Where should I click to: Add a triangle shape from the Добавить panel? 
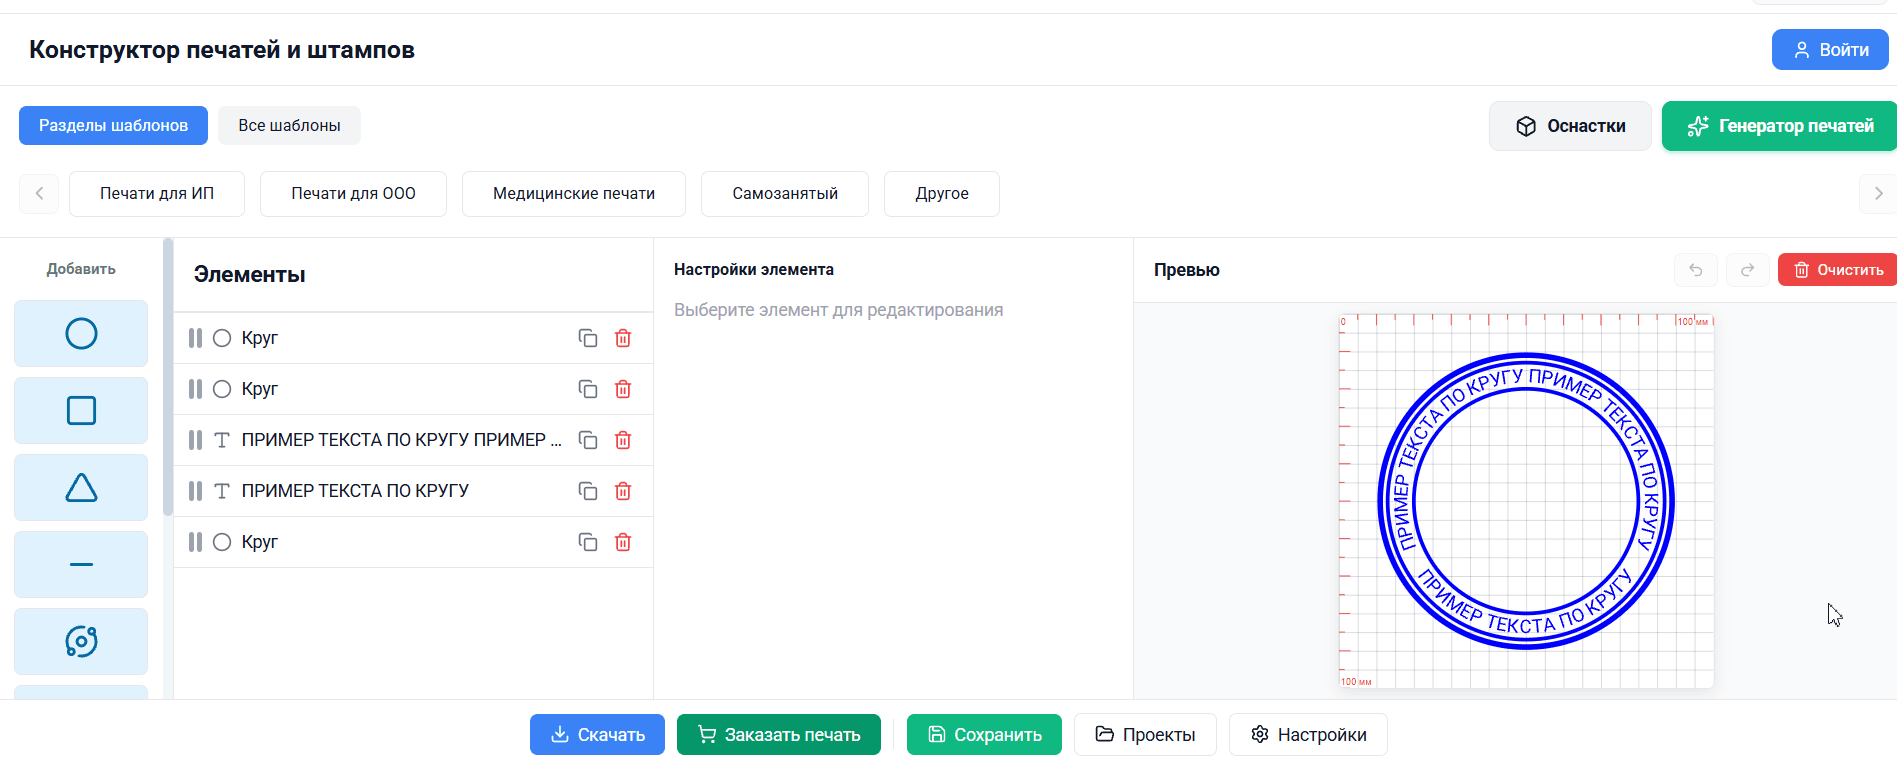(81, 487)
